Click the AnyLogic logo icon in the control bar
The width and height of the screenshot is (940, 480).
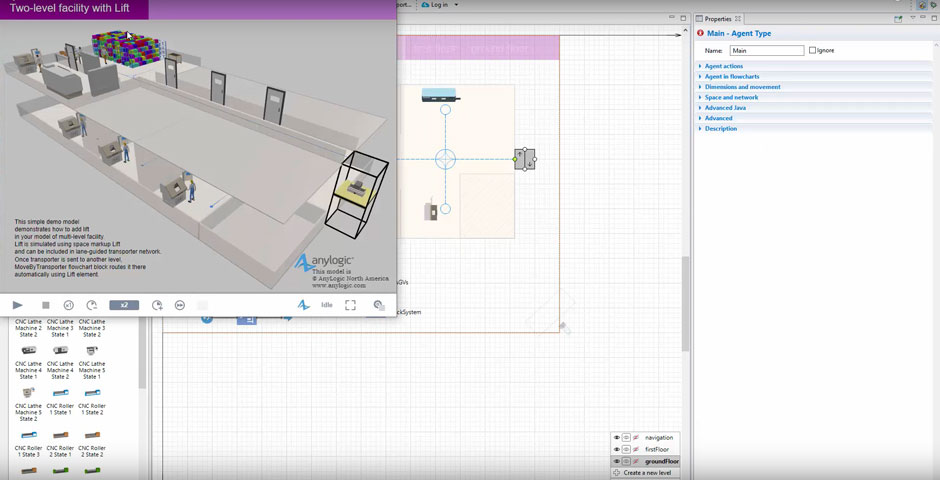[303, 305]
